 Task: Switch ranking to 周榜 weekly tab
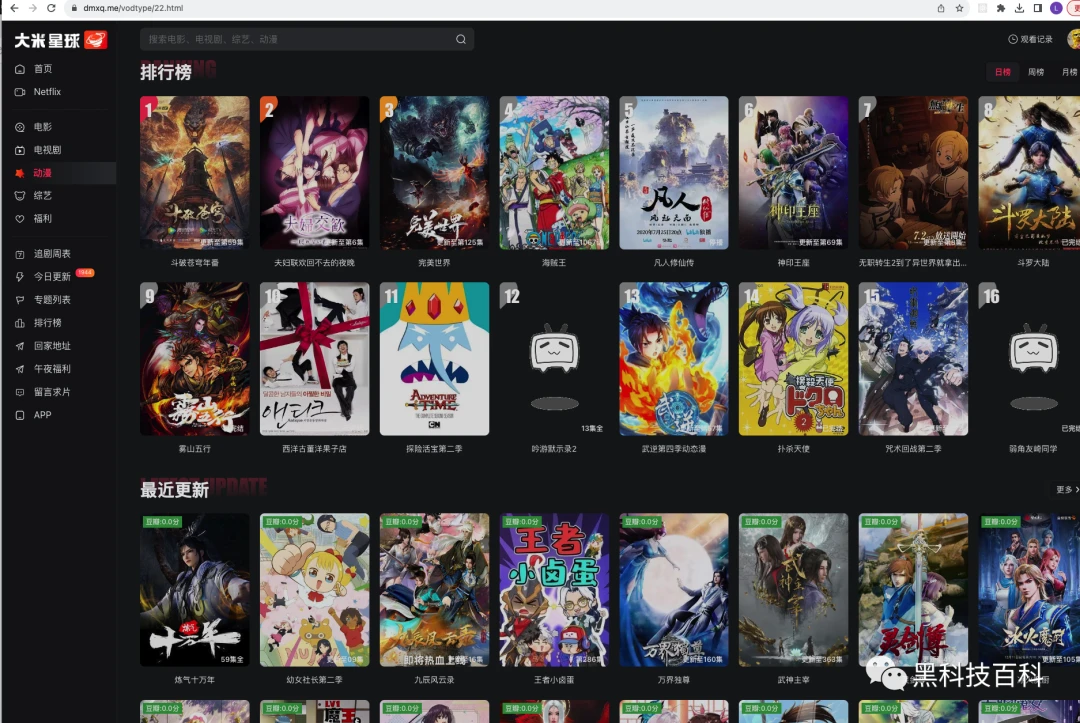(x=1036, y=72)
